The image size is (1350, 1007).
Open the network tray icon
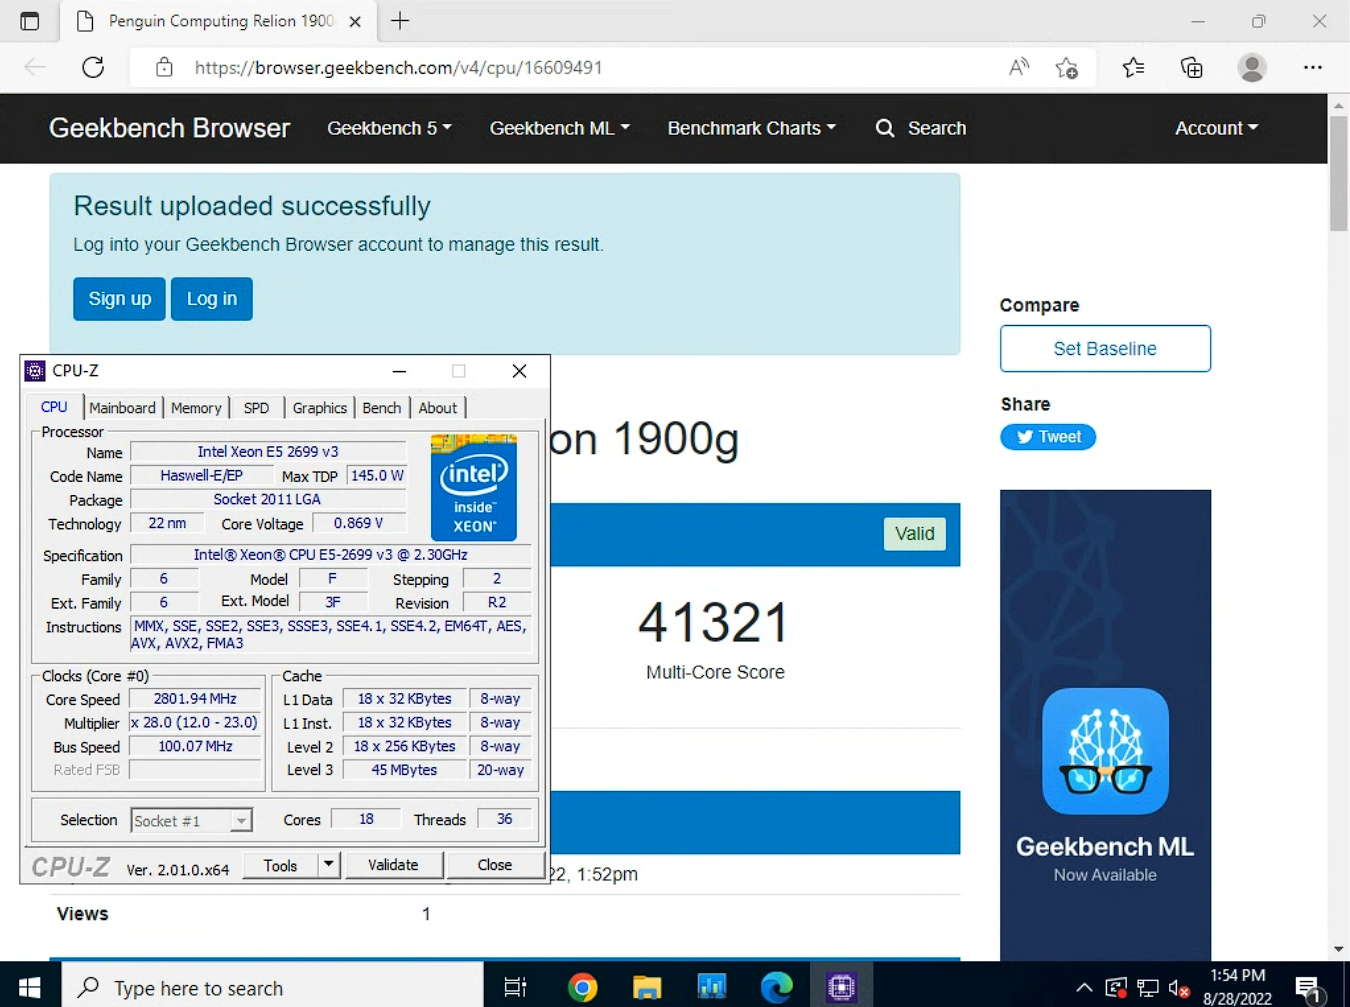pos(1148,989)
